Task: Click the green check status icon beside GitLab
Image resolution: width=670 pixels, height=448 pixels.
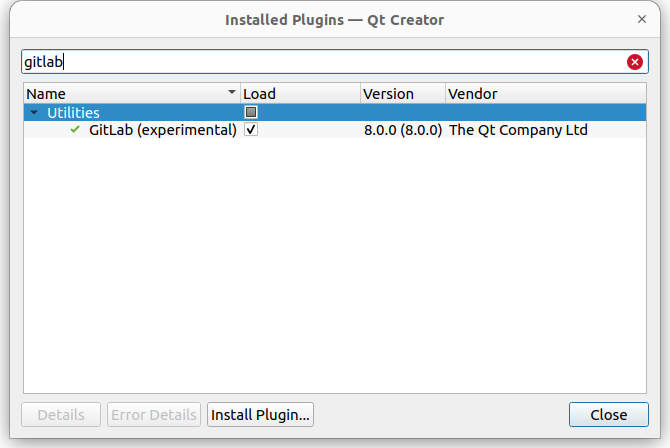Action: 75,130
